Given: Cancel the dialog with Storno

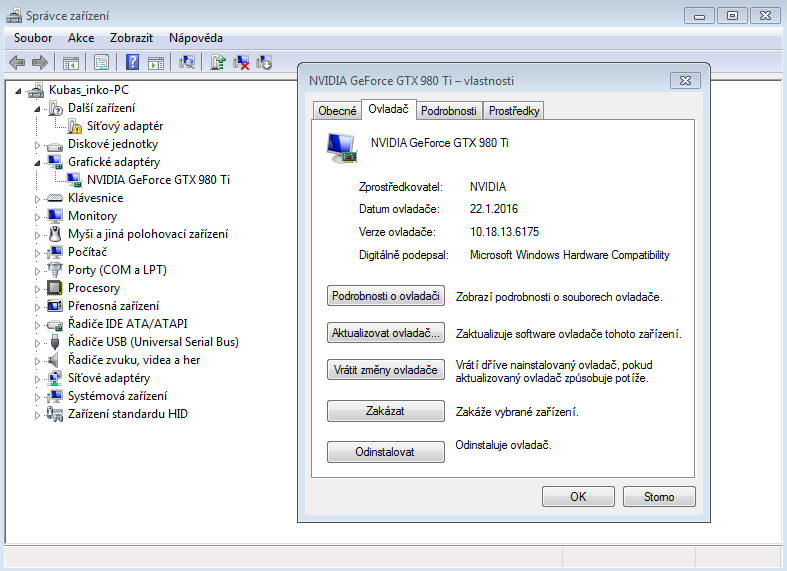Looking at the screenshot, I should (659, 496).
